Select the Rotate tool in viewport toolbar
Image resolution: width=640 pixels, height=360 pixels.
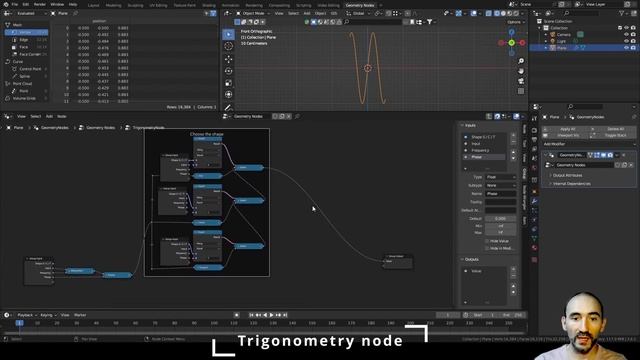tap(229, 71)
